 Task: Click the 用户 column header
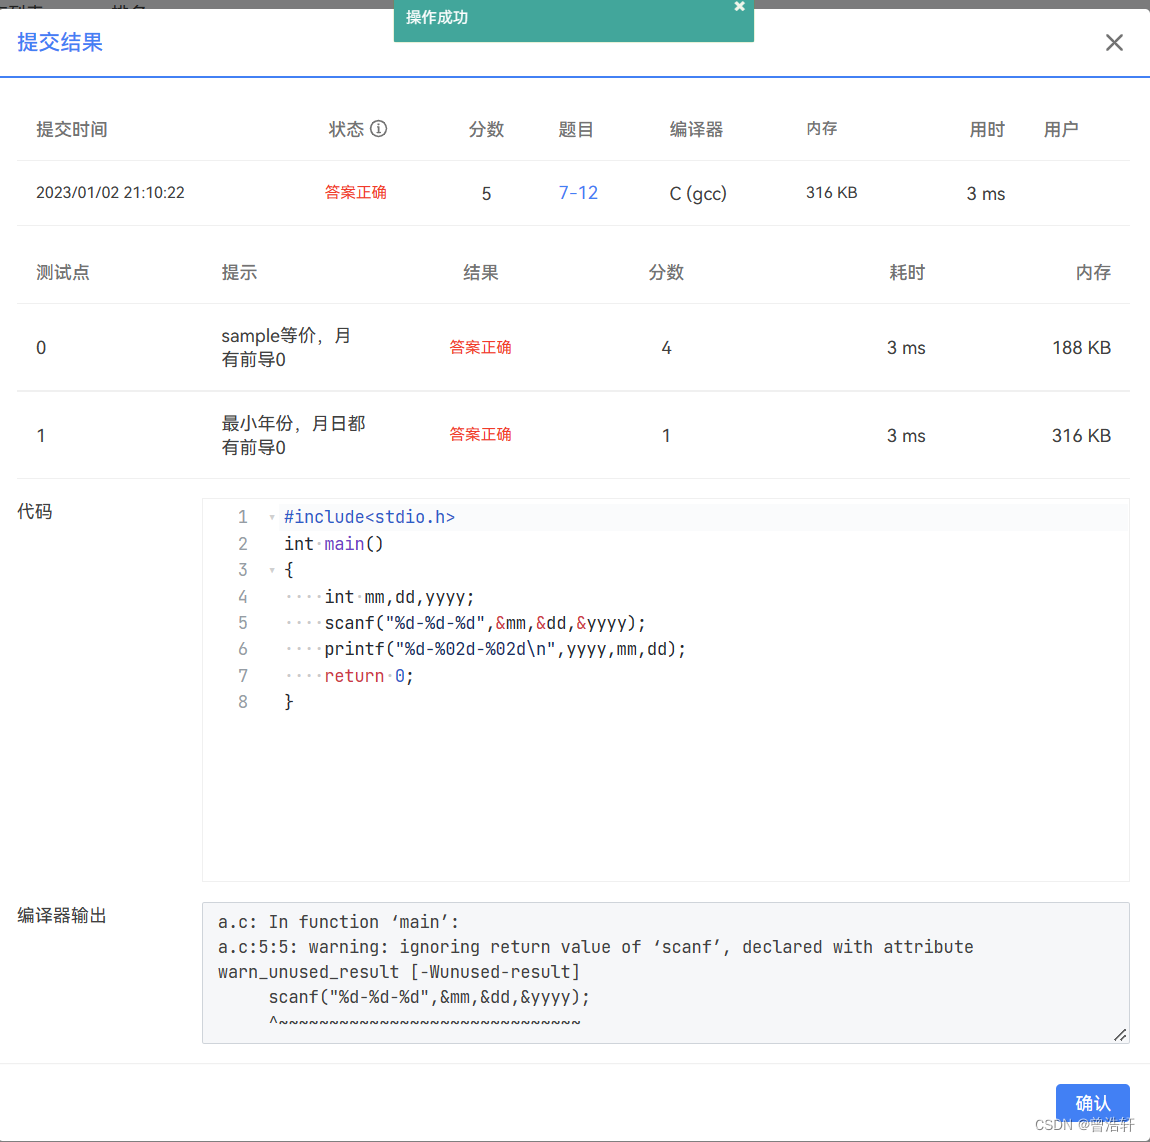coord(1062,129)
